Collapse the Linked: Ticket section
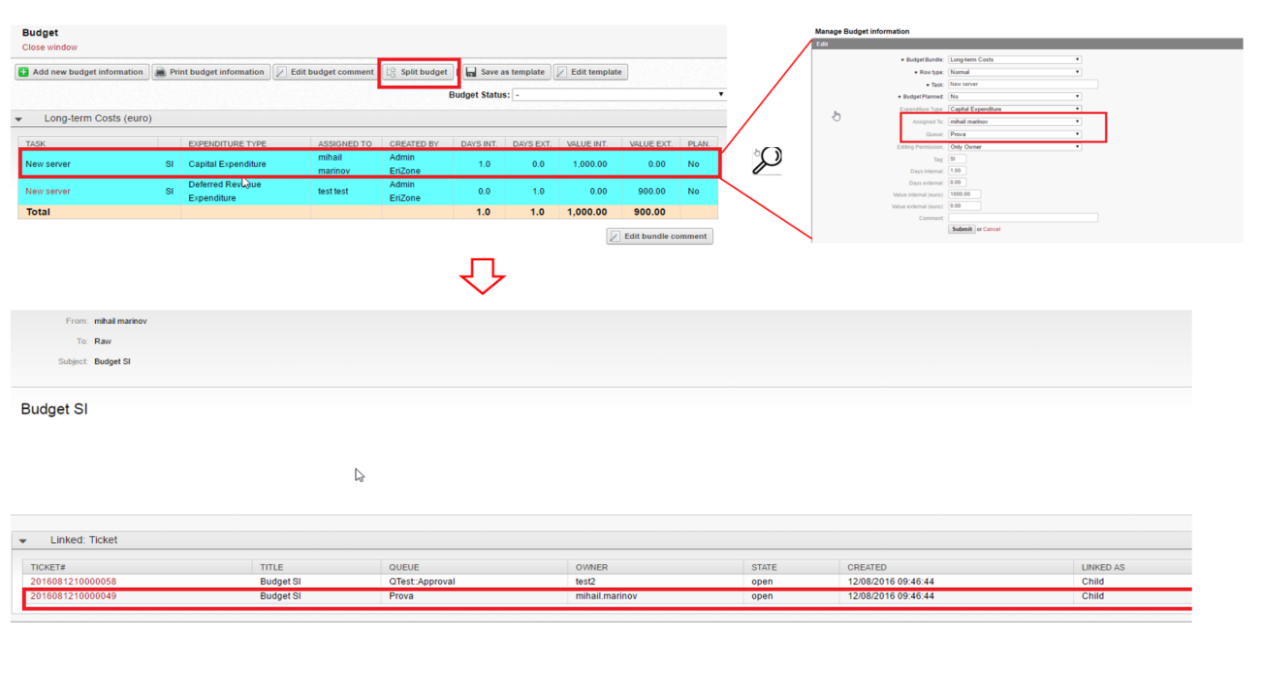The image size is (1262, 681). click(x=23, y=540)
